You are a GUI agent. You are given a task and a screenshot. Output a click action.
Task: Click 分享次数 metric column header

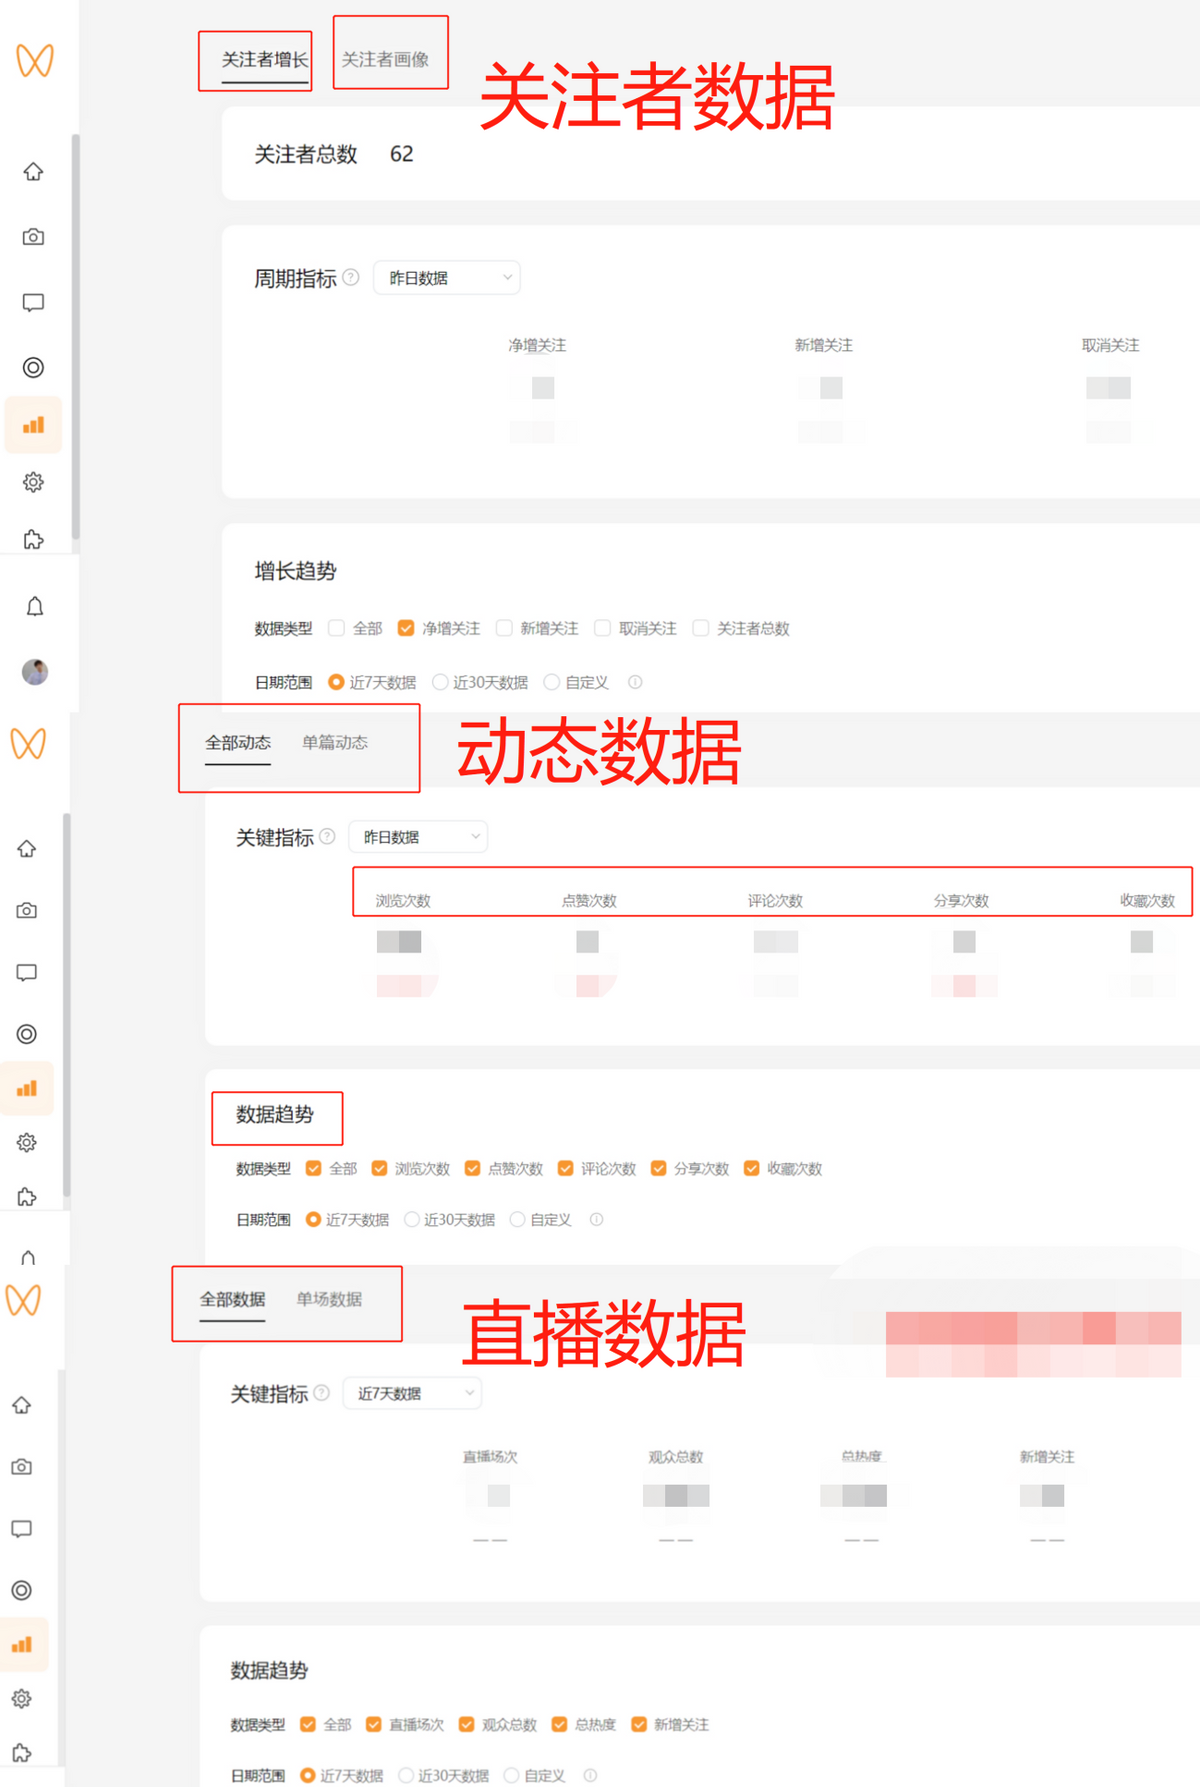[x=961, y=900]
